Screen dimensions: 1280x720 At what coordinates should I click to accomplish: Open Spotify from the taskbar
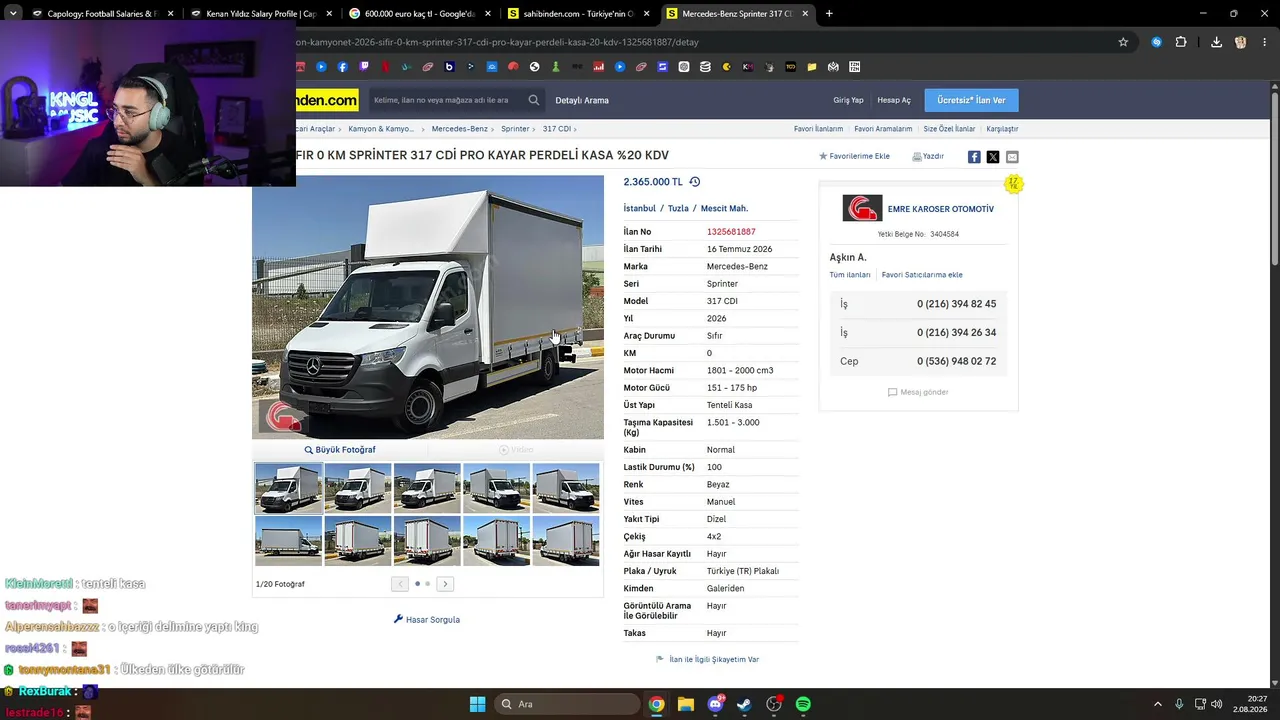pos(803,704)
